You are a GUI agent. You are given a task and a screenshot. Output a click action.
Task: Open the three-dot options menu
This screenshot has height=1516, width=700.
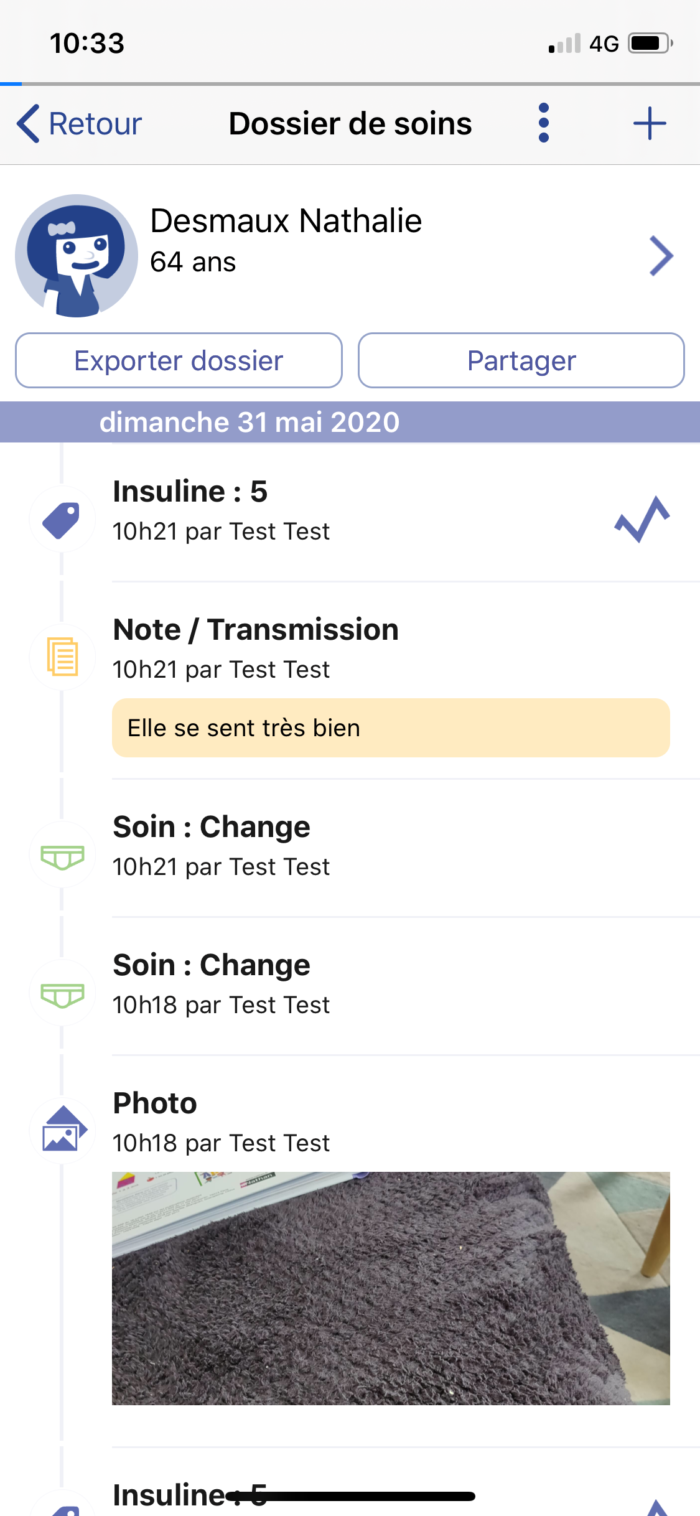pyautogui.click(x=544, y=123)
